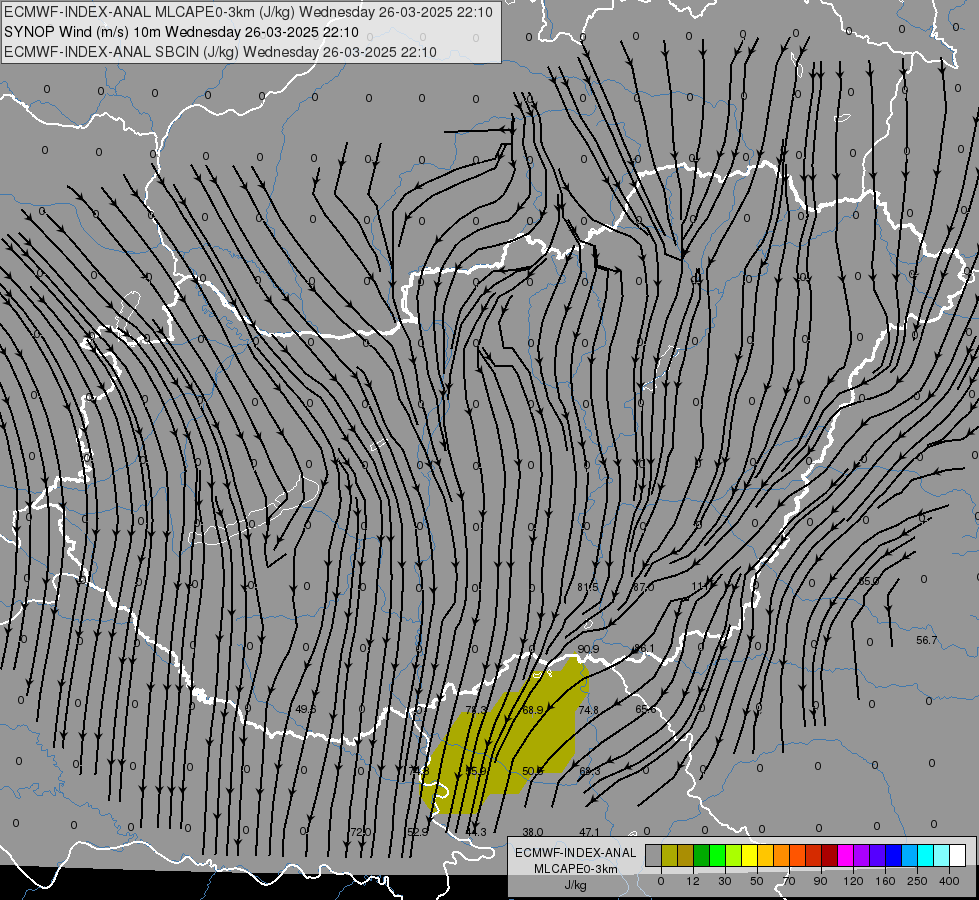This screenshot has height=900, width=979.
Task: Click the legend tick value 120
Action: [x=852, y=881]
